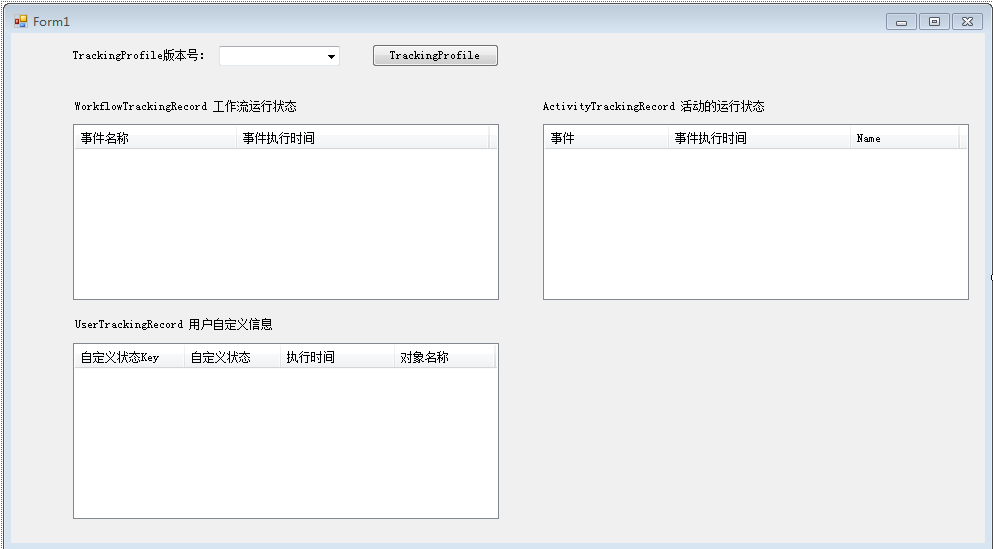The width and height of the screenshot is (993, 549).
Task: Click the TrackingProfile button
Action: [435, 56]
